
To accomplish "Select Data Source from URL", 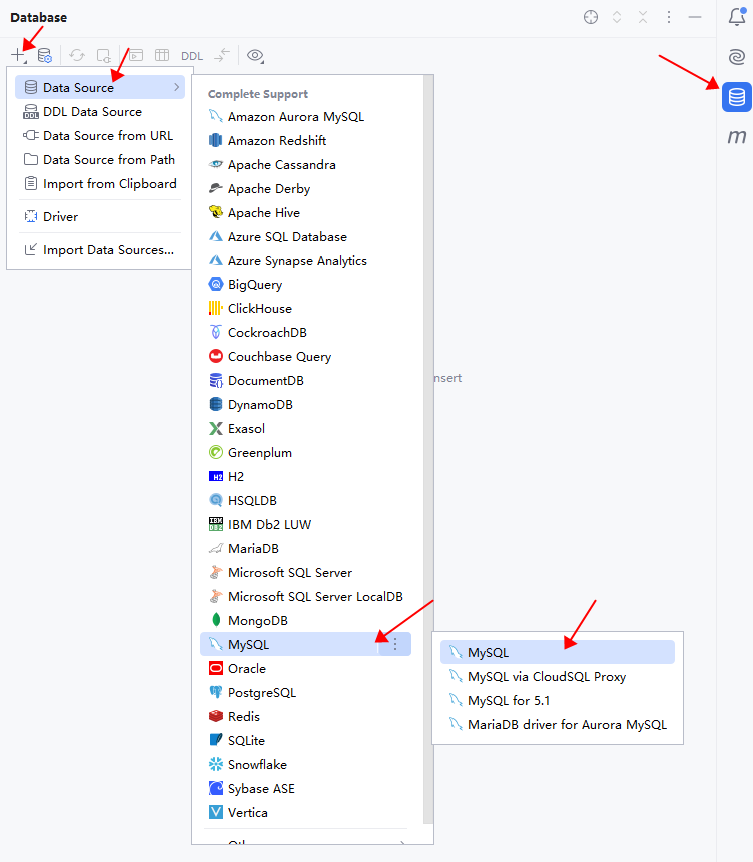I will click(x=107, y=136).
